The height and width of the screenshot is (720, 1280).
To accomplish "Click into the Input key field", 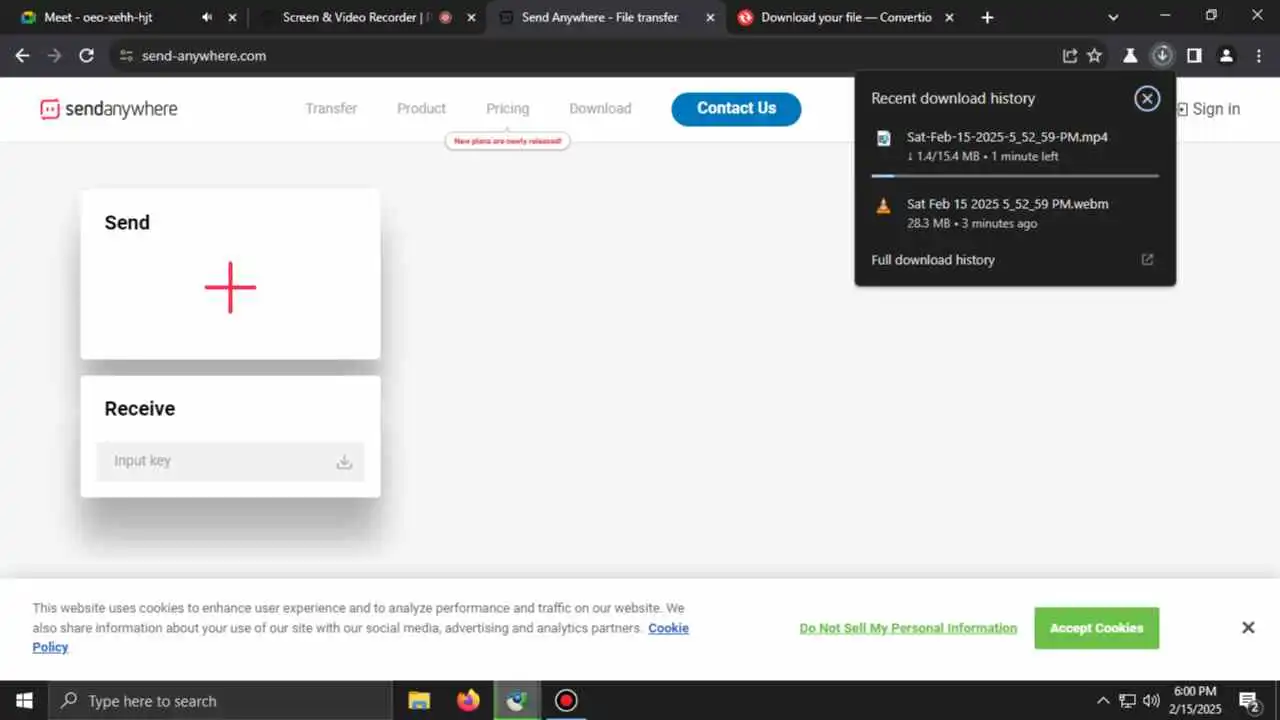I will click(230, 461).
